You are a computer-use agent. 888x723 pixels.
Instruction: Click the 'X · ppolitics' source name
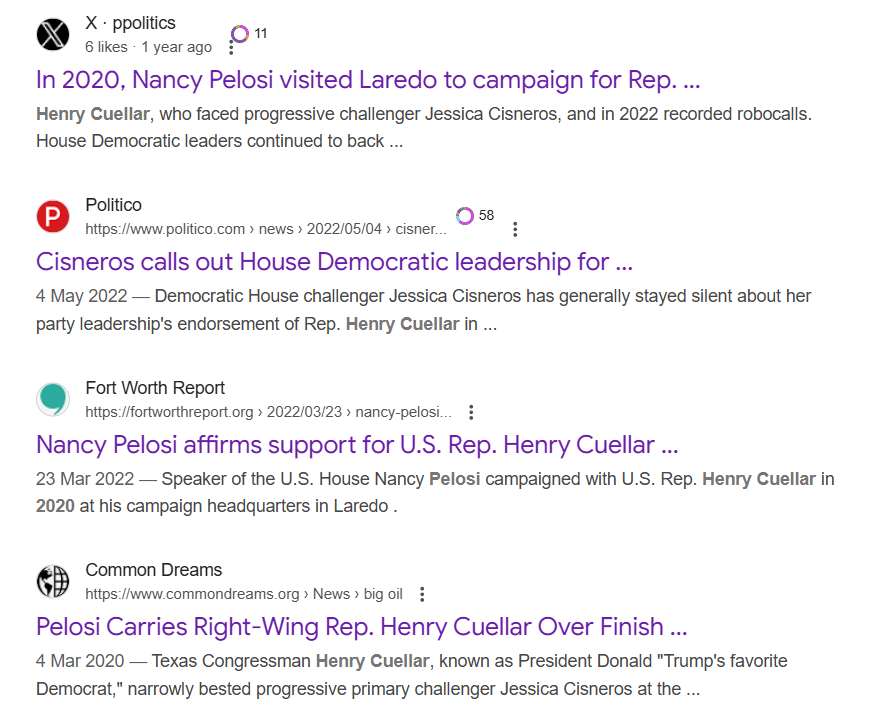pos(130,23)
